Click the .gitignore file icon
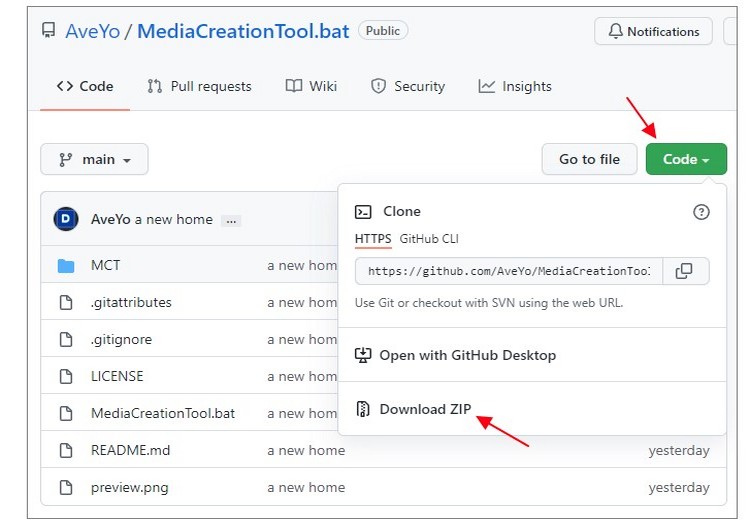This screenshot has width=750, height=531. point(66,339)
